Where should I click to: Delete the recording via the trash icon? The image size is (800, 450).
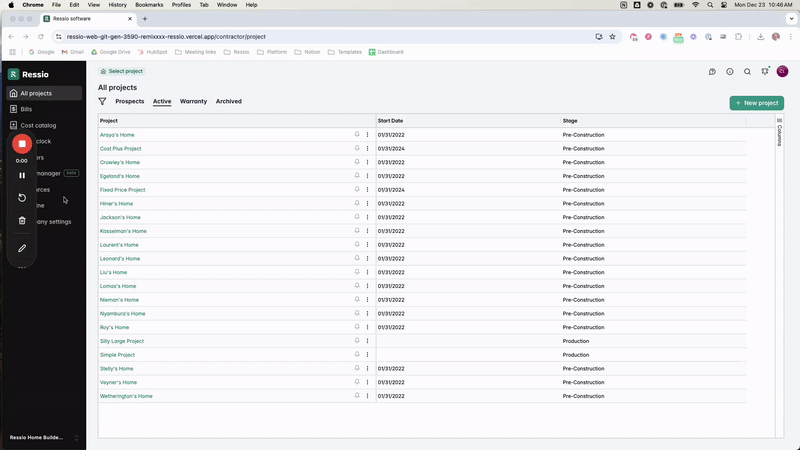pos(22,221)
